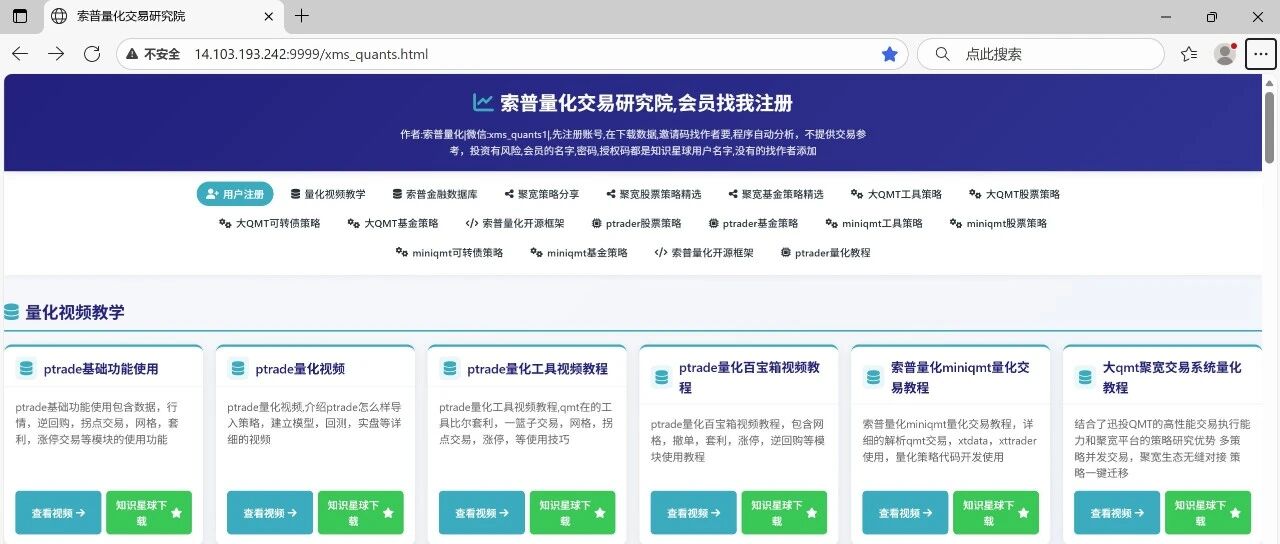Select ptrader基金策略 link

tap(753, 223)
